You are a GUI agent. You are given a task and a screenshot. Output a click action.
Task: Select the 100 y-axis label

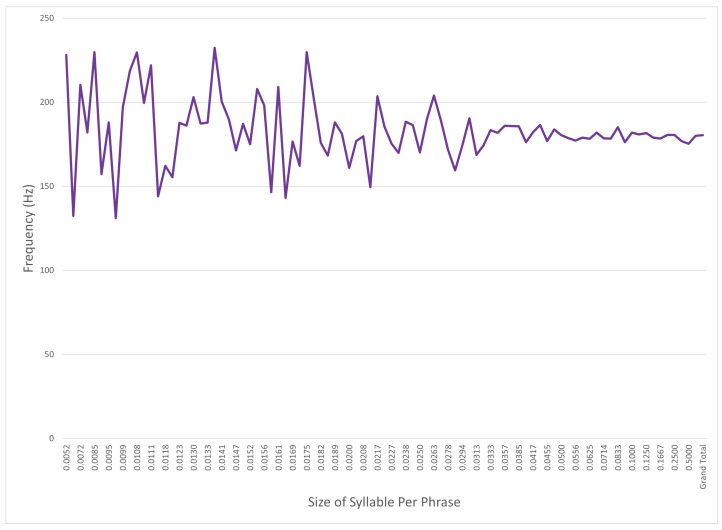point(47,270)
